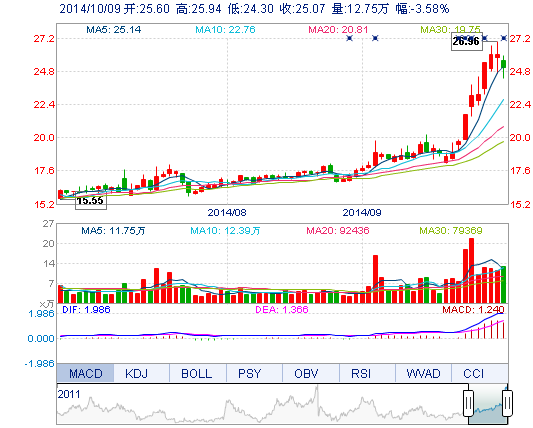Select the BOLL indicator tab
Image resolution: width=533 pixels, height=428 pixels.
[x=198, y=373]
